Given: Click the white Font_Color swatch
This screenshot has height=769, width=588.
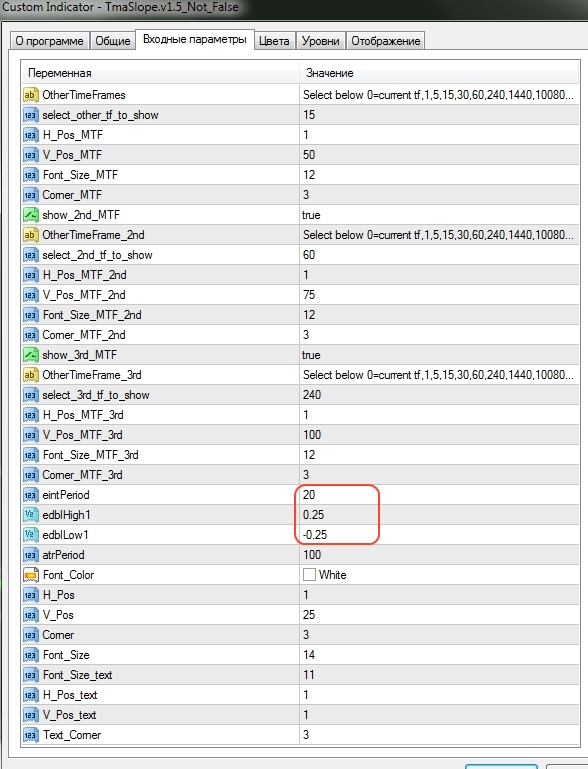Looking at the screenshot, I should (x=309, y=574).
